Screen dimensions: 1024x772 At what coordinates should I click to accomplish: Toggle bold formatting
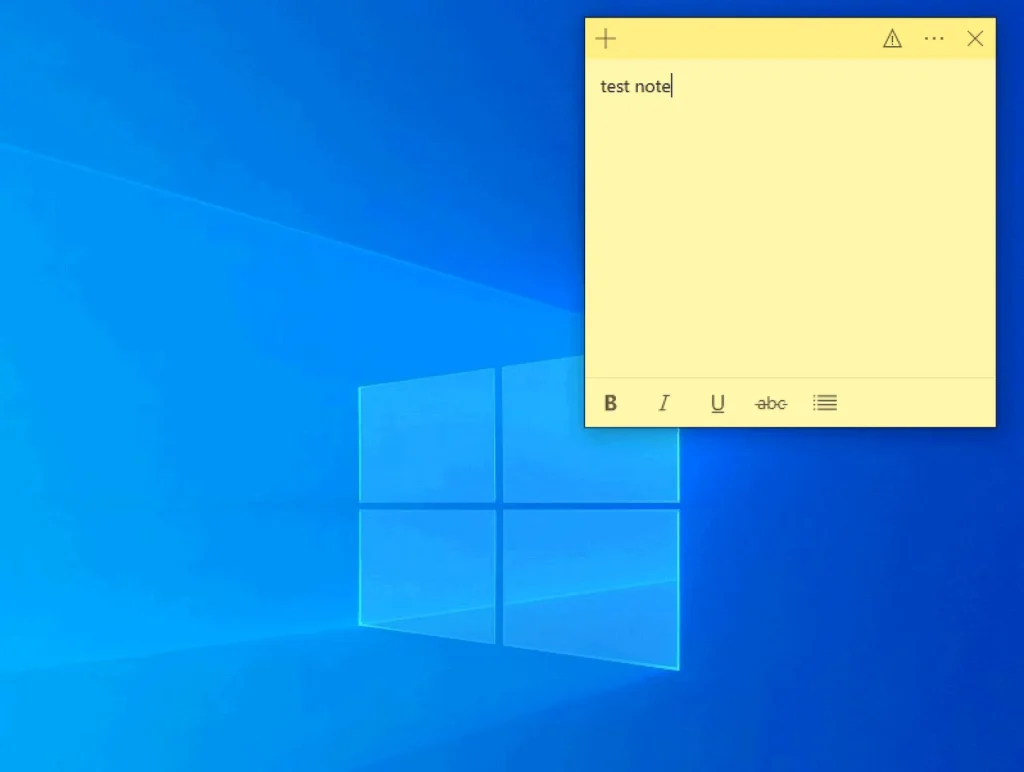tap(611, 403)
